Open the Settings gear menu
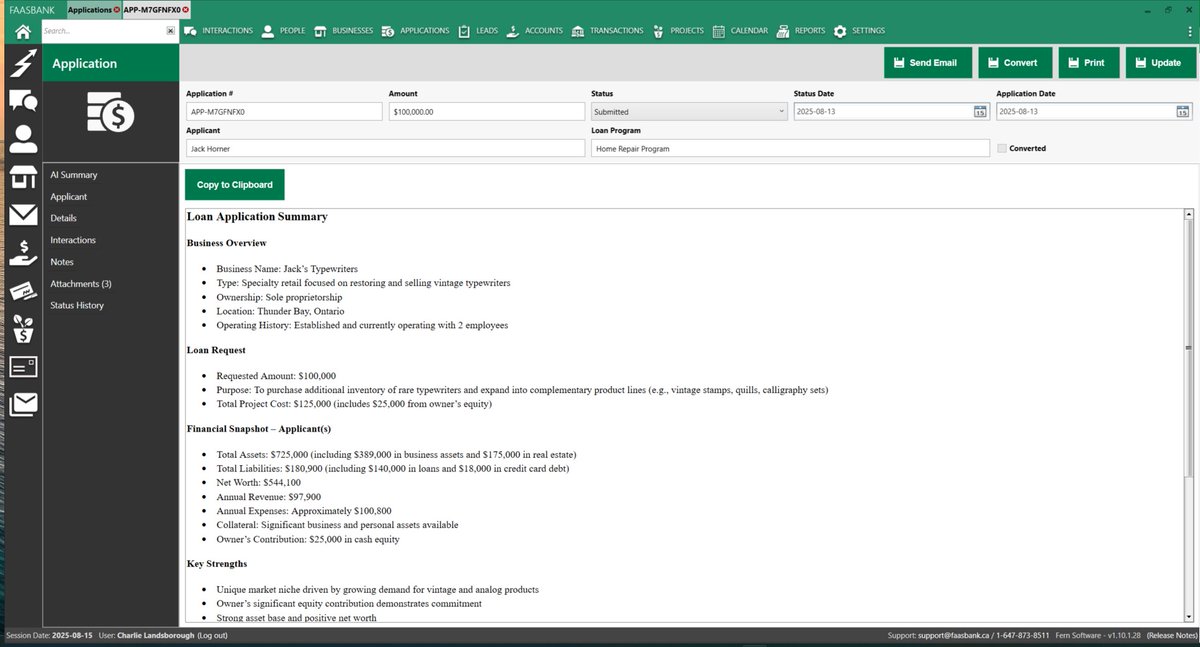The image size is (1200, 647). point(859,31)
